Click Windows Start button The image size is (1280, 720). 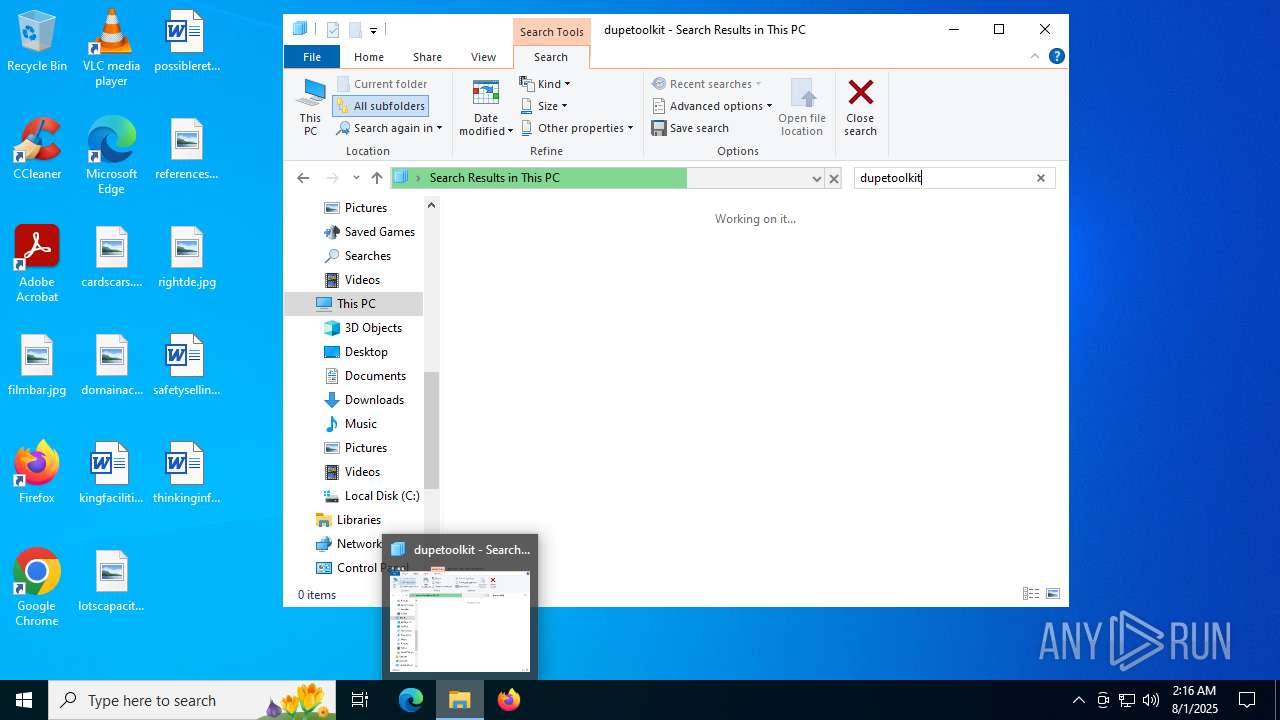tap(24, 700)
